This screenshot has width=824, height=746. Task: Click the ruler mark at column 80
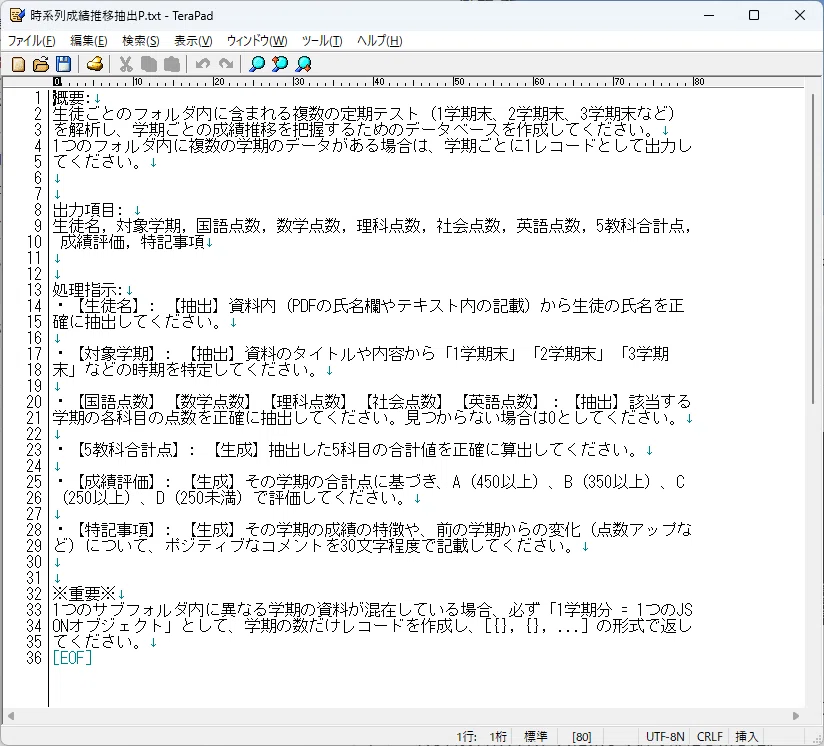(698, 82)
